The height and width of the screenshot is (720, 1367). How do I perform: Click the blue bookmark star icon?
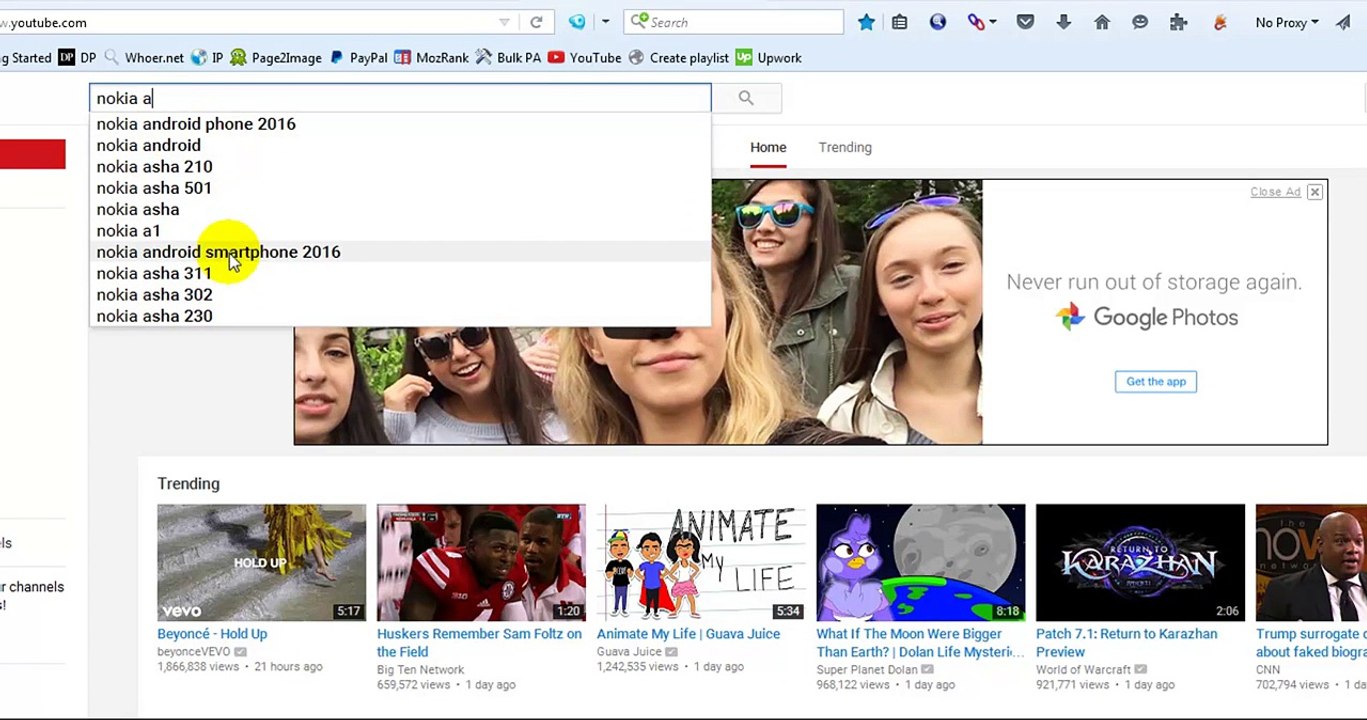(866, 22)
